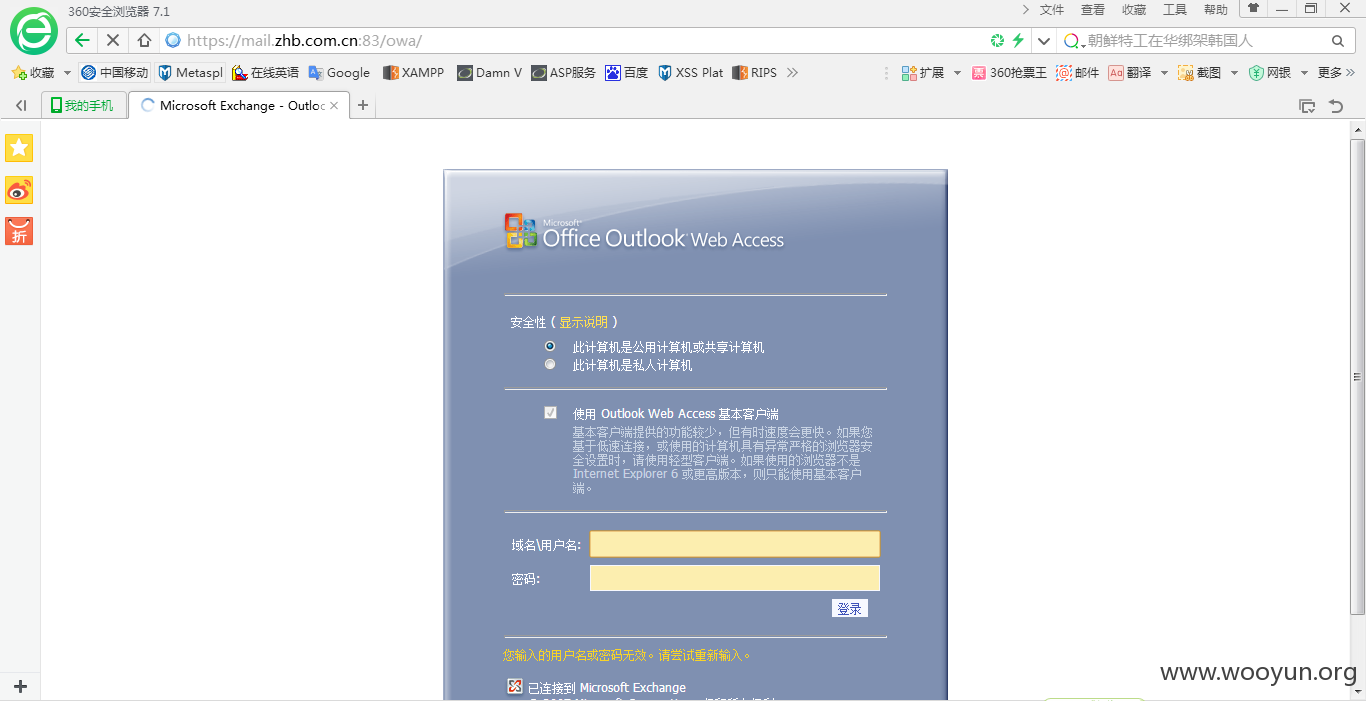Image resolution: width=1366 pixels, height=701 pixels.
Task: Click the 登录 button
Action: (x=850, y=608)
